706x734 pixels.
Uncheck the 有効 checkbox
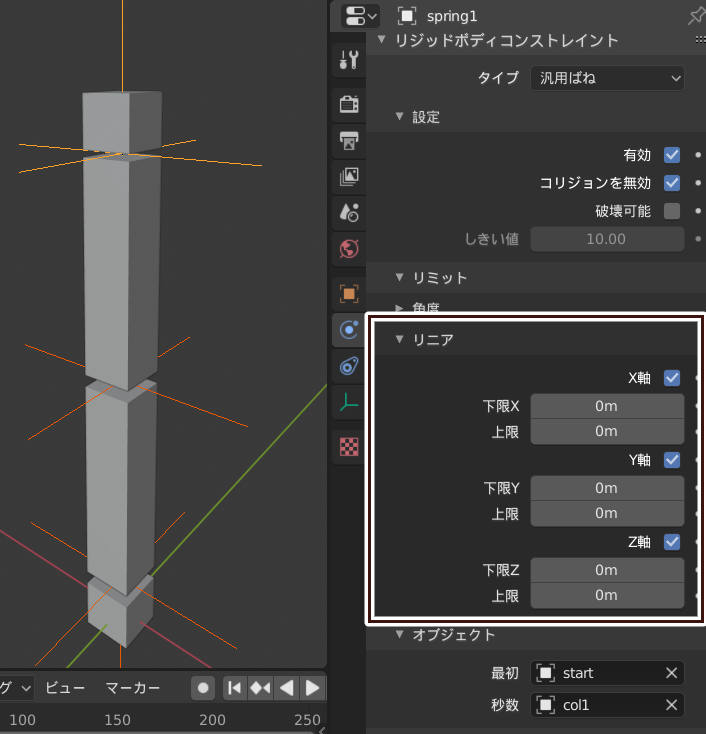tap(671, 155)
